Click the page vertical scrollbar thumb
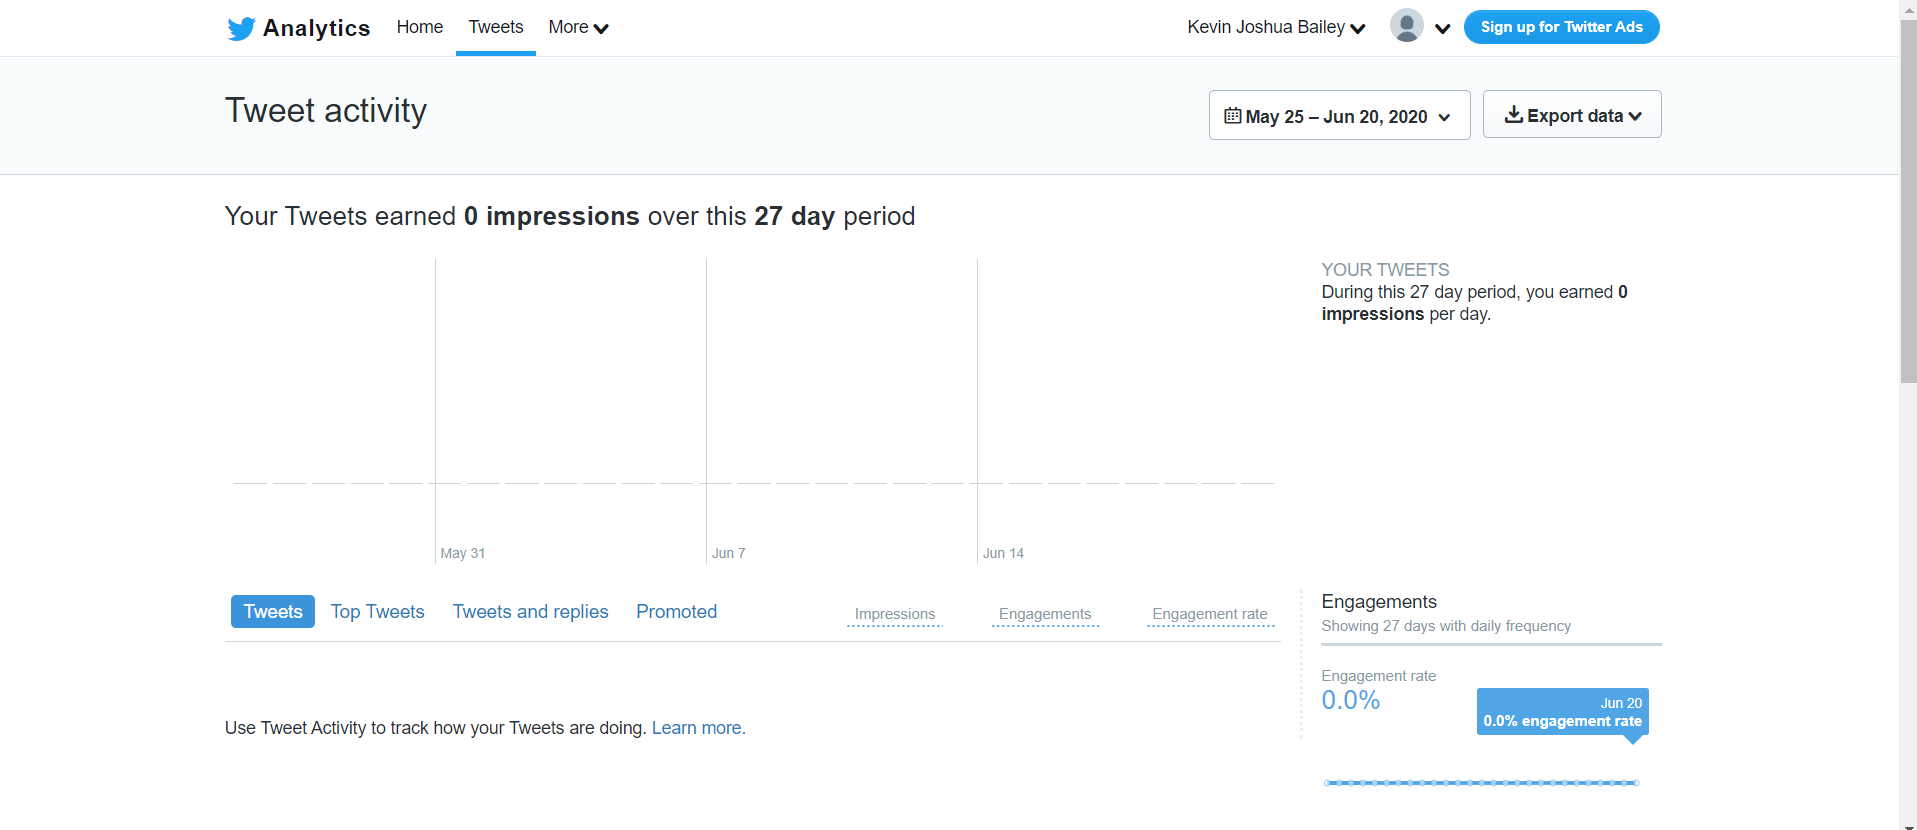This screenshot has height=830, width=1917. click(x=1908, y=200)
